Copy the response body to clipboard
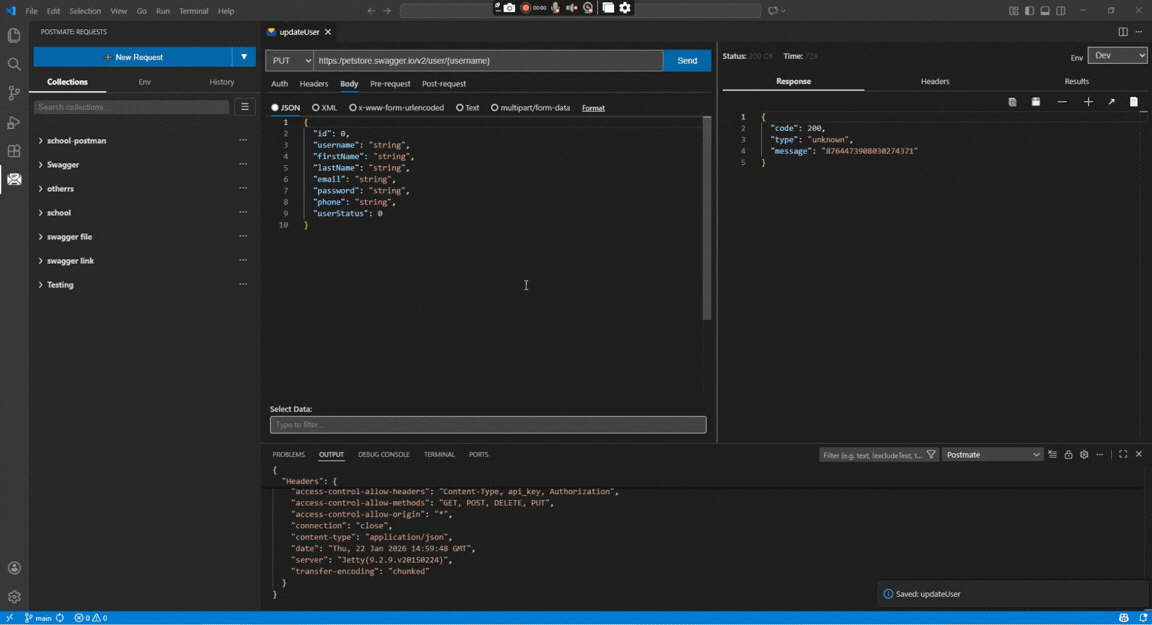This screenshot has width=1152, height=625. [1012, 102]
